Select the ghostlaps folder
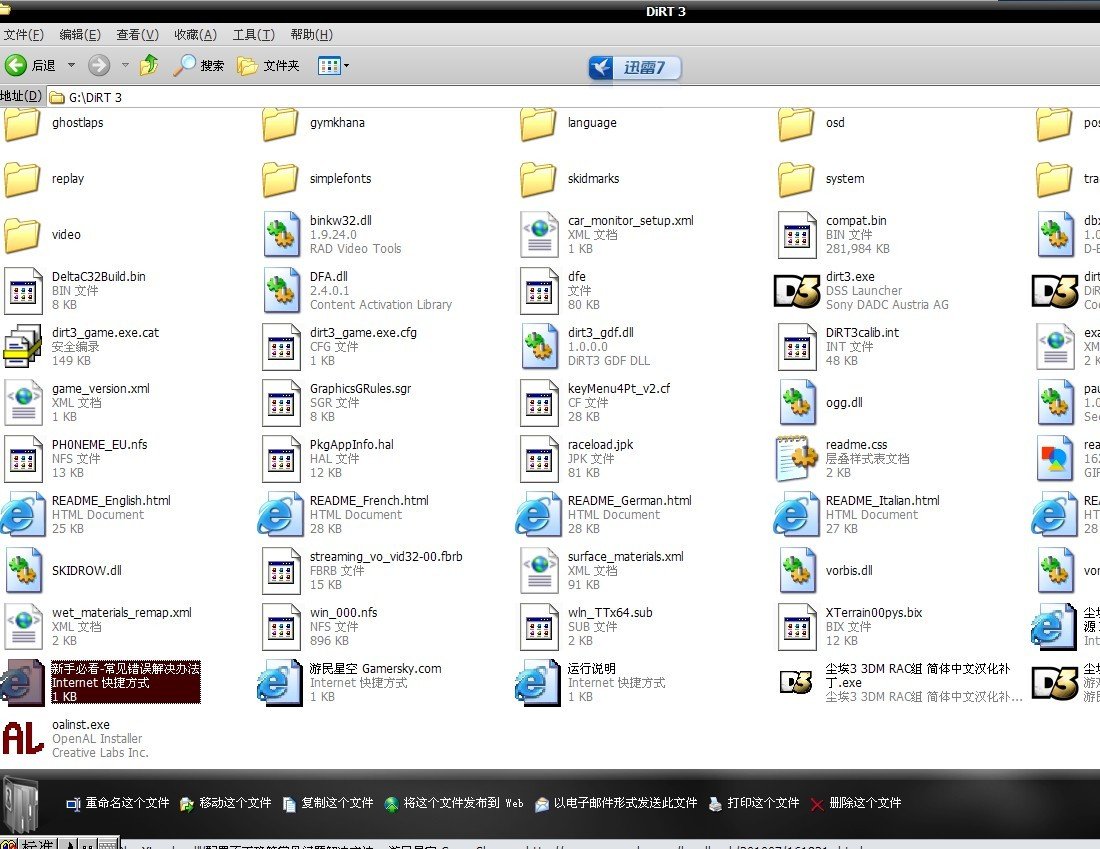 pyautogui.click(x=22, y=124)
